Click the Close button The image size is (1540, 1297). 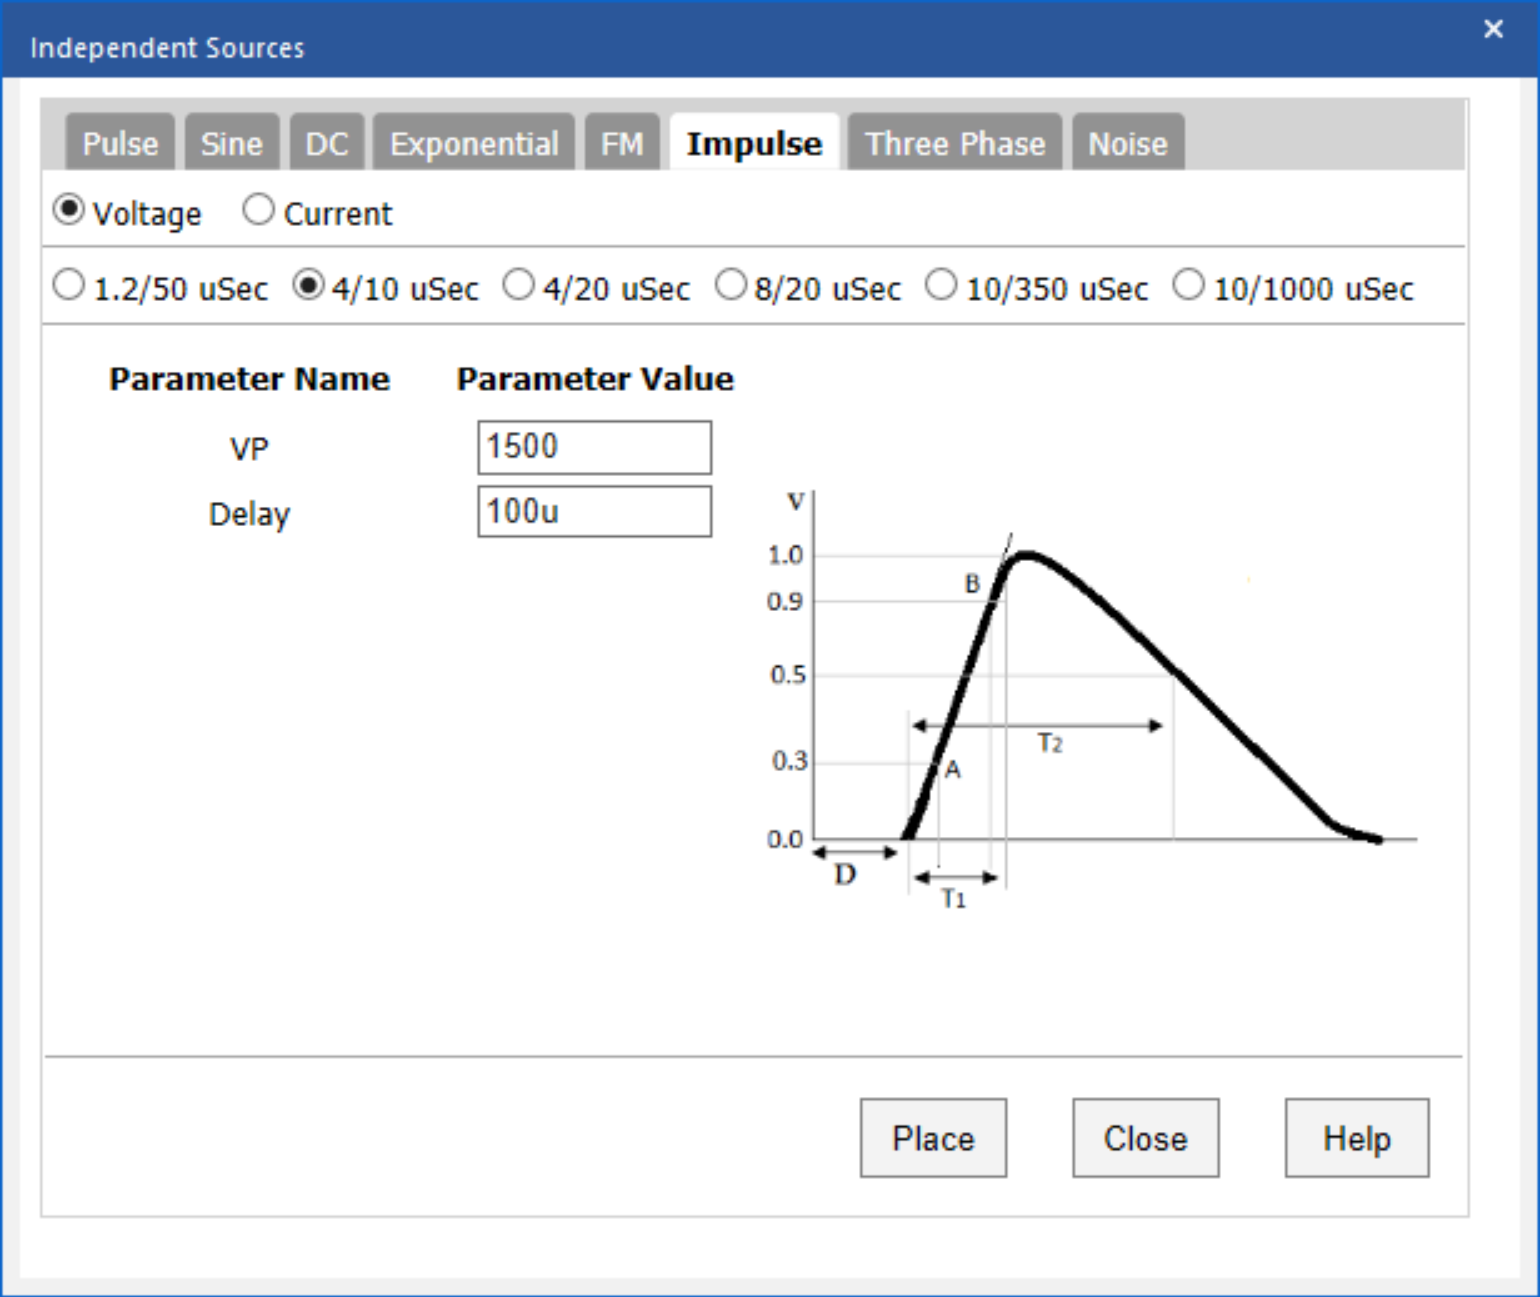pos(1146,1138)
